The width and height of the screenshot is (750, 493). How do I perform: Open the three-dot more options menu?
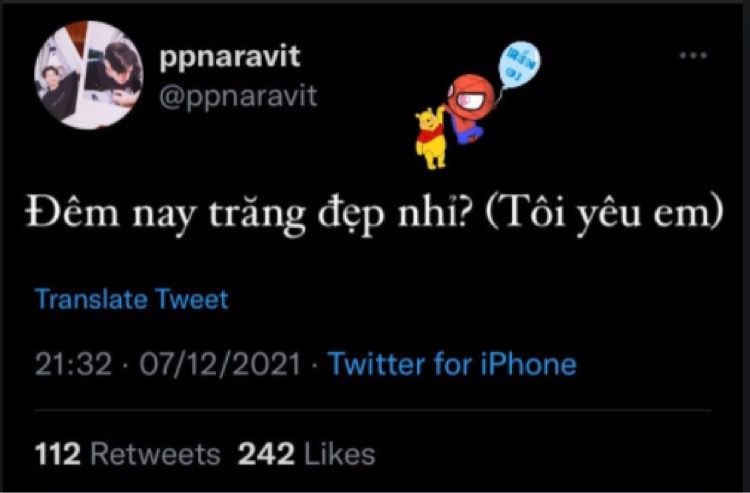[692, 56]
